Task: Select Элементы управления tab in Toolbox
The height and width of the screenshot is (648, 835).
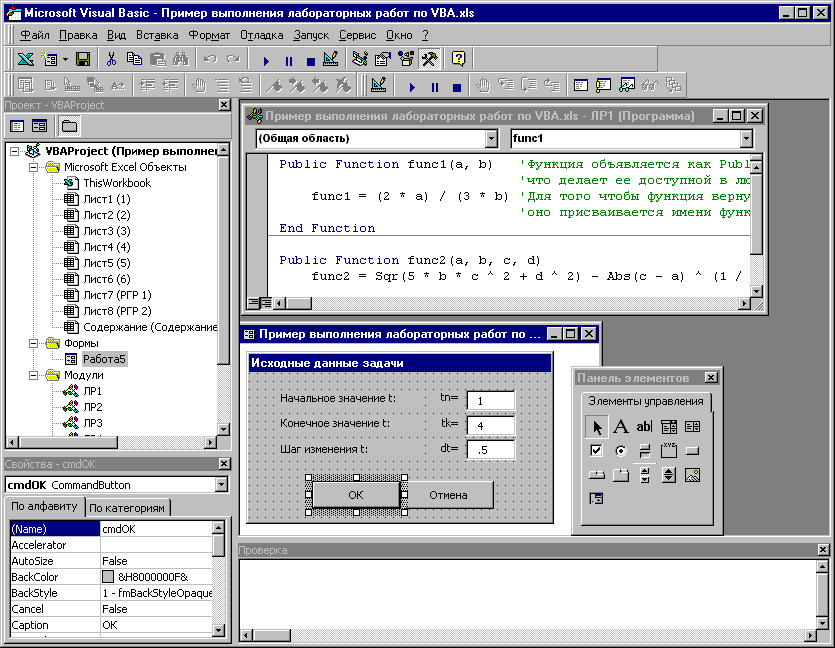Action: point(645,401)
